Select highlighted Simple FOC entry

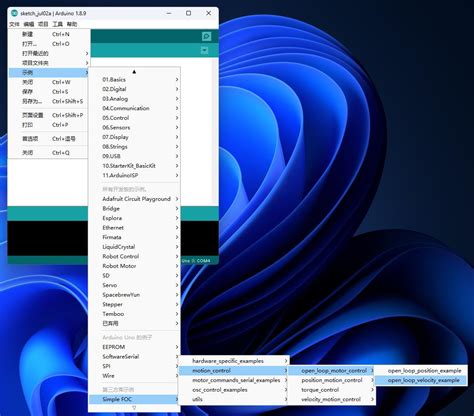click(x=134, y=399)
